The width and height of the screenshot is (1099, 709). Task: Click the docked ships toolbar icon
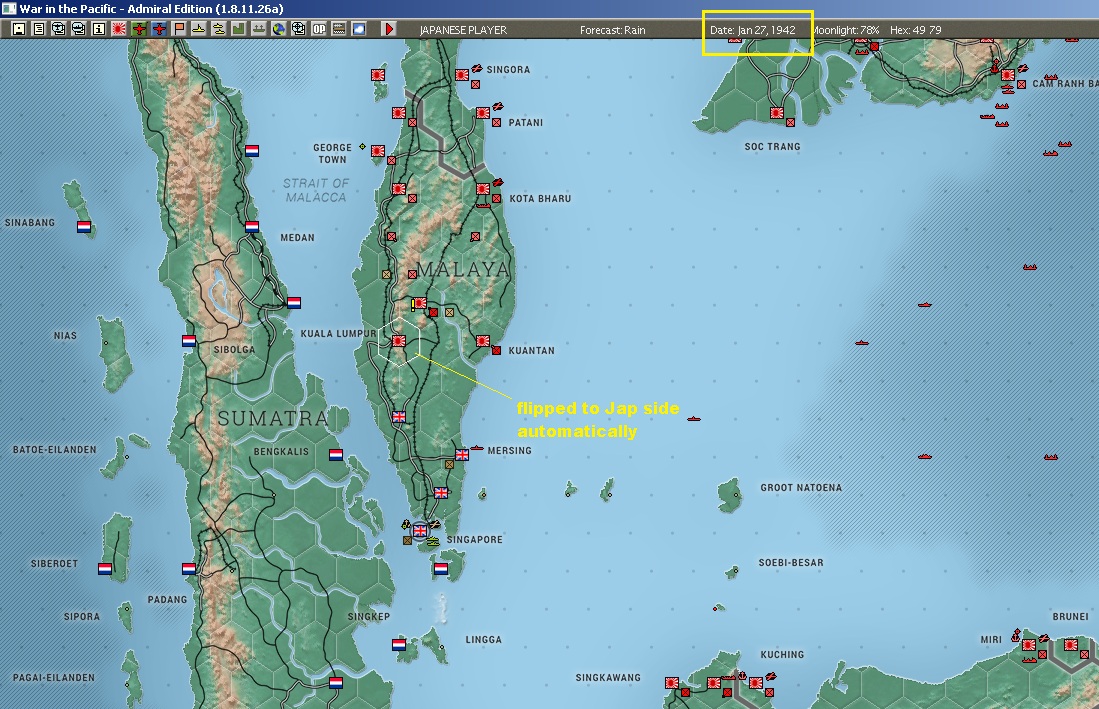coord(259,29)
